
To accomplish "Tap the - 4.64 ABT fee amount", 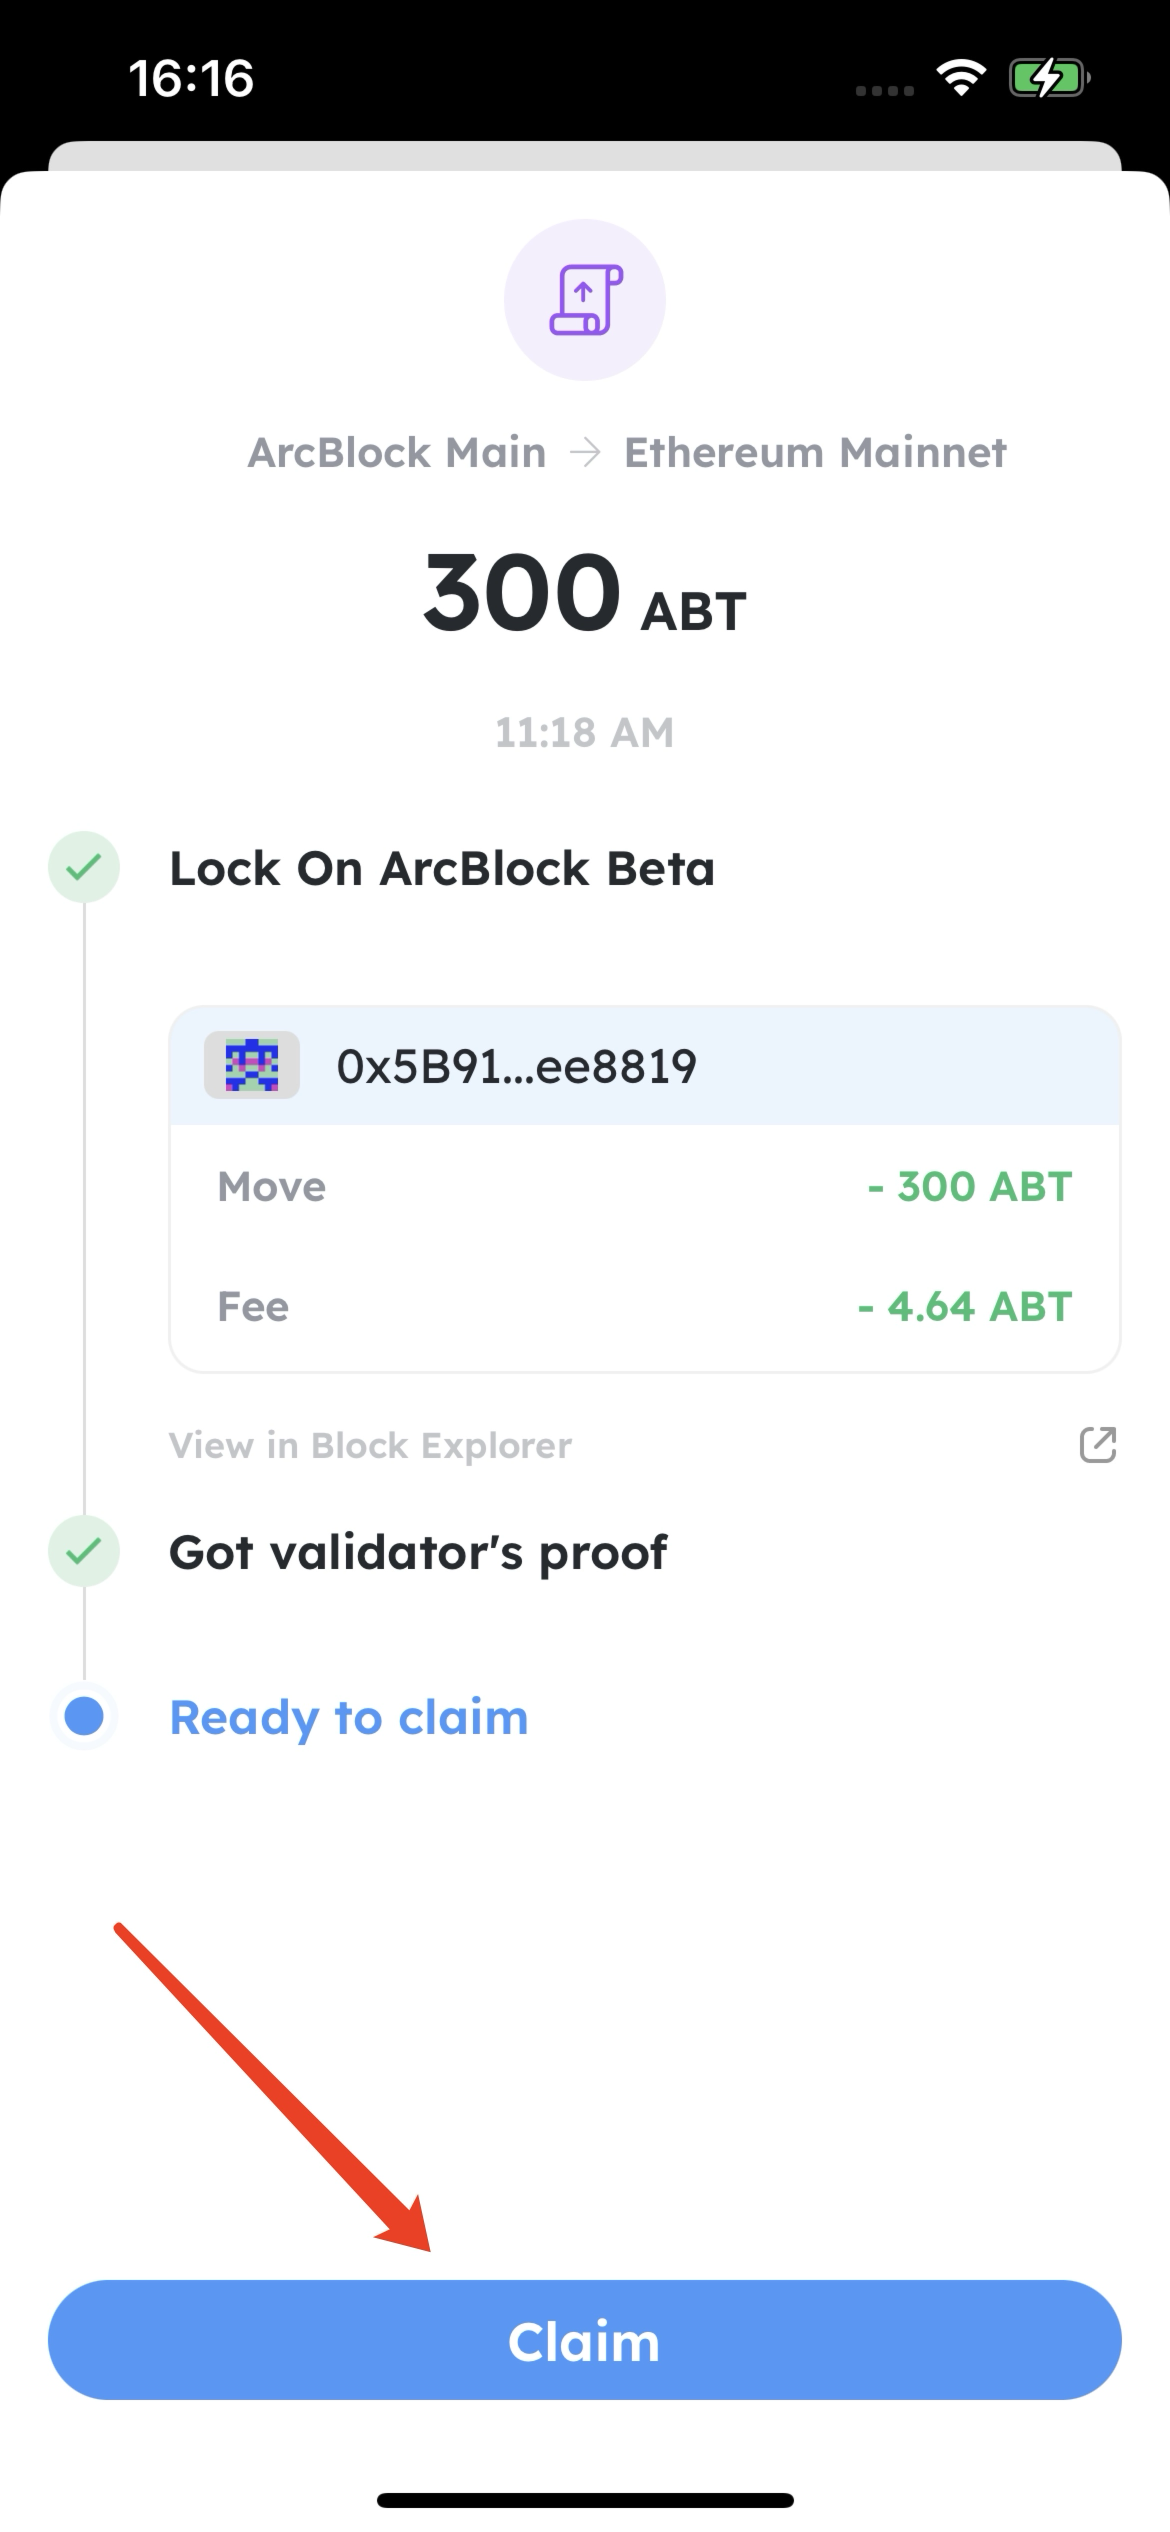I will pyautogui.click(x=965, y=1306).
